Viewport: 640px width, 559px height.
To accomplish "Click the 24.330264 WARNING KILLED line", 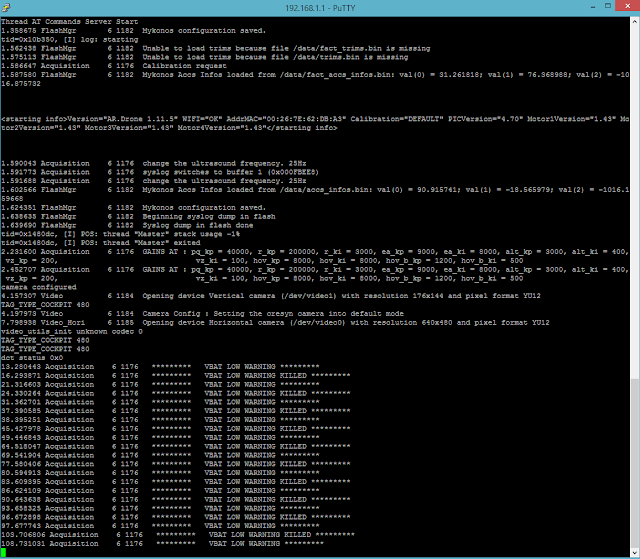I will click(176, 394).
